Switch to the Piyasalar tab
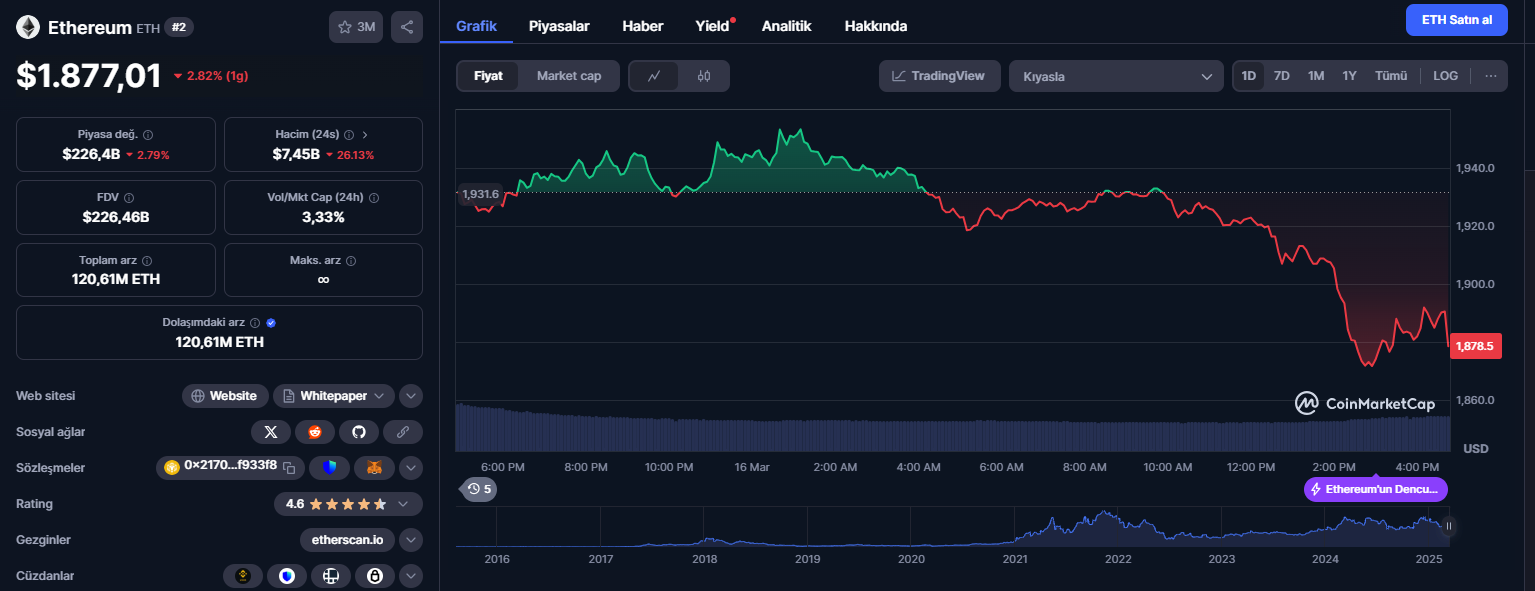The width and height of the screenshot is (1535, 591). click(x=559, y=26)
